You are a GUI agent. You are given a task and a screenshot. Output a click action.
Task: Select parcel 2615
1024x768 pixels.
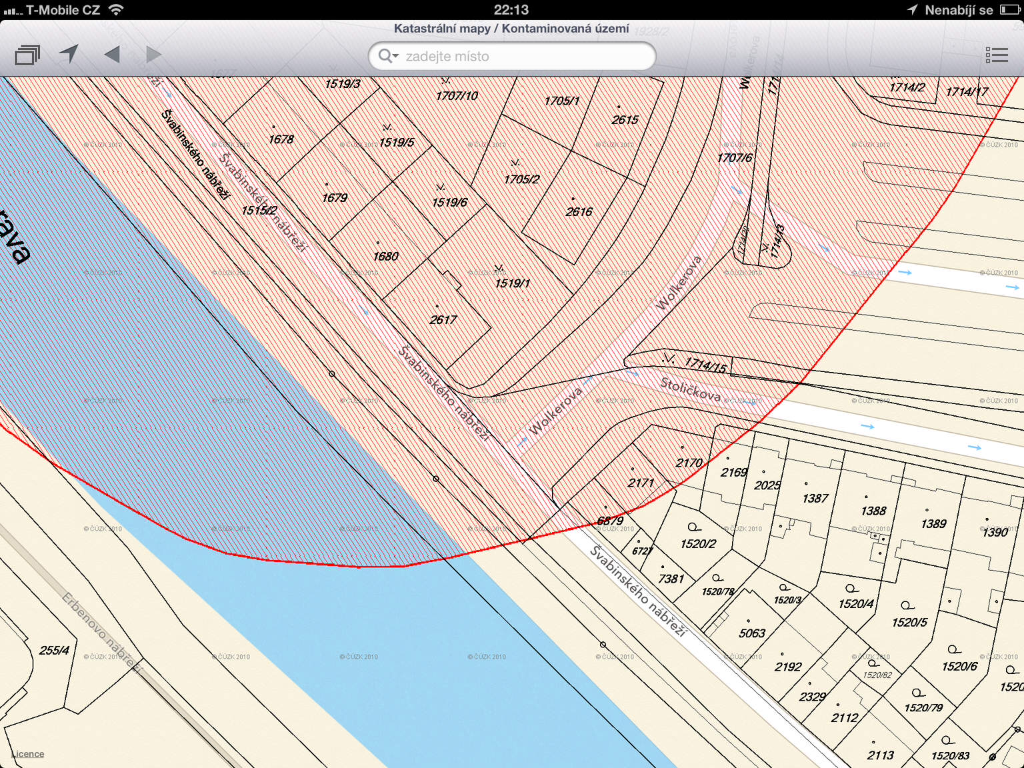(x=625, y=120)
